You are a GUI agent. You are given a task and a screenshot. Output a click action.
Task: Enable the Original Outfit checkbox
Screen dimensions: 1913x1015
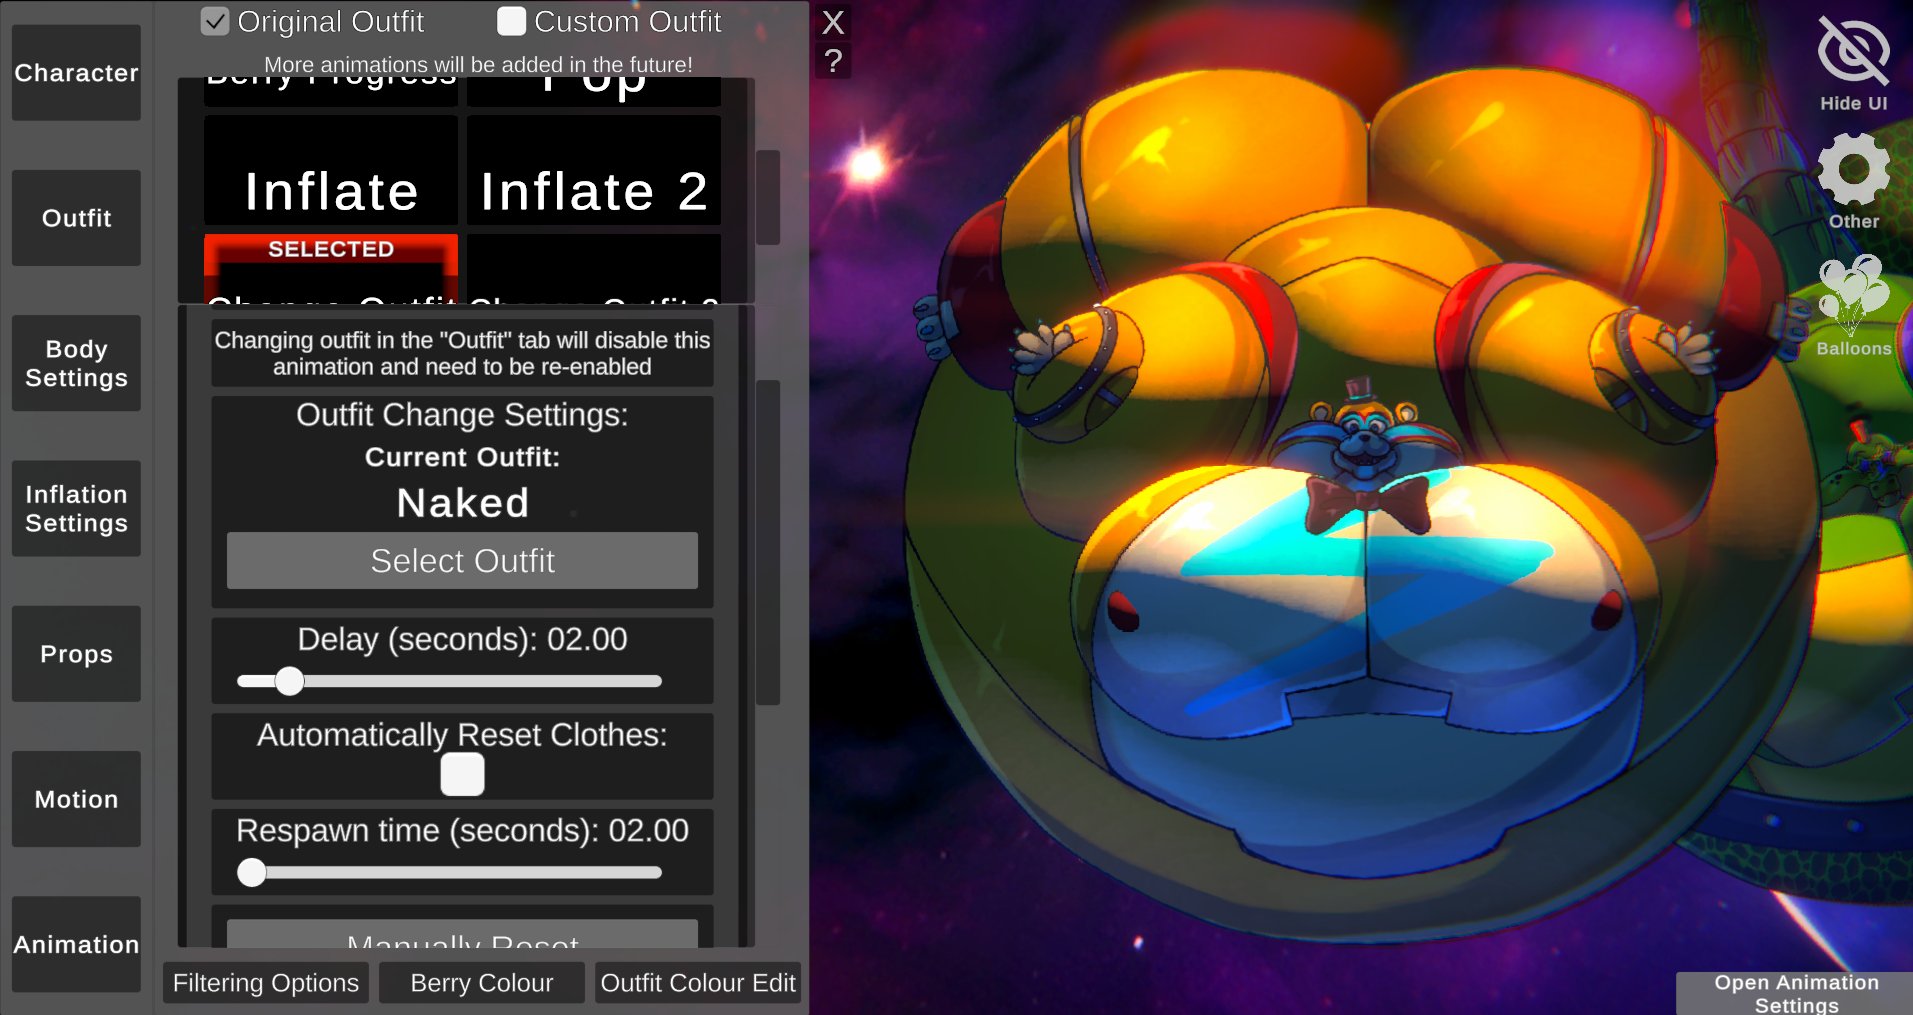[x=215, y=21]
